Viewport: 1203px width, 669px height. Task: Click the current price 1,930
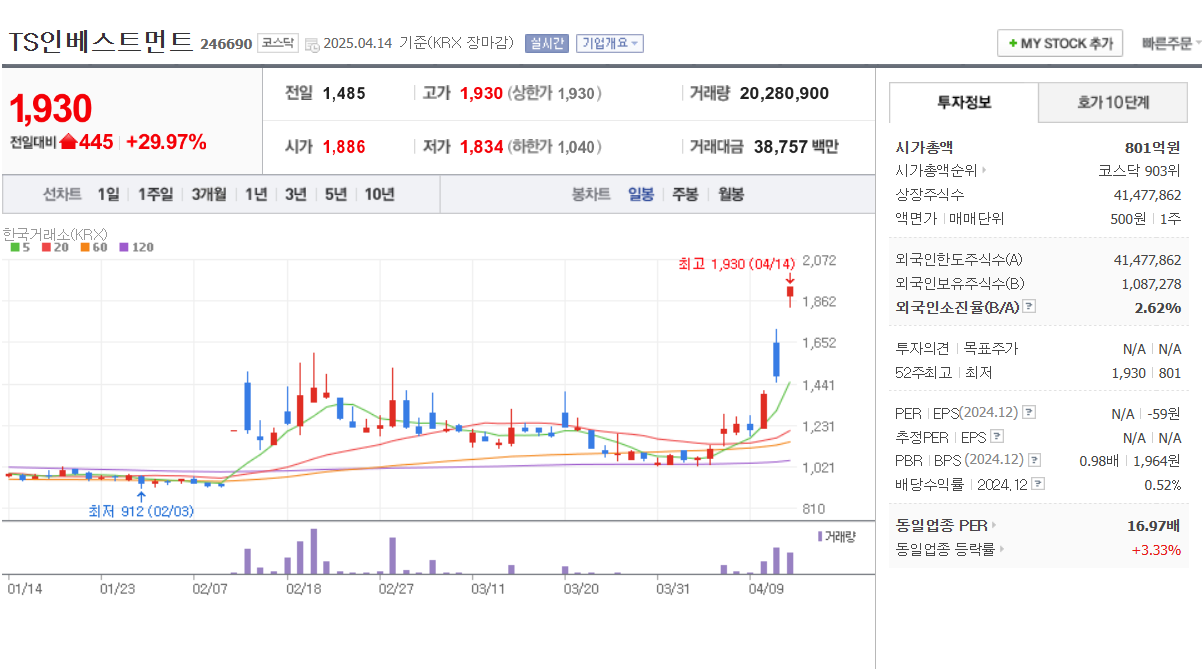(x=51, y=108)
